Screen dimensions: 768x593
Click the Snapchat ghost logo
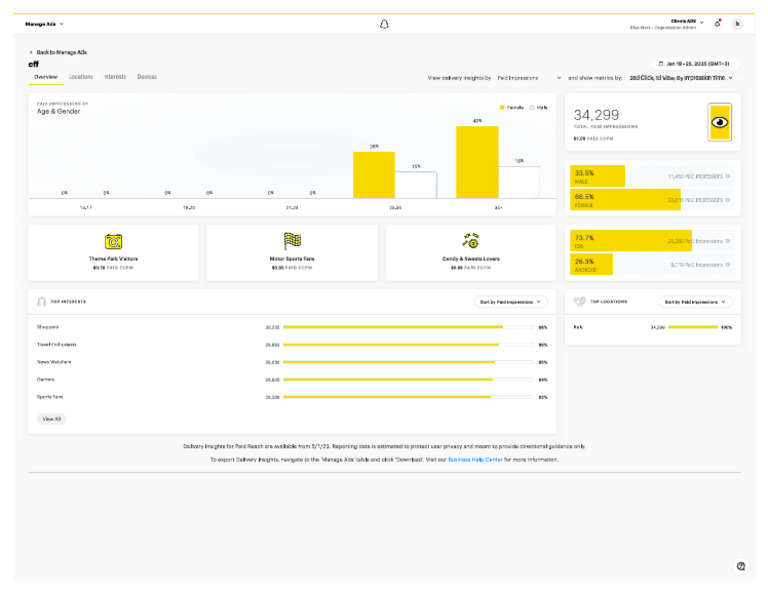point(384,24)
